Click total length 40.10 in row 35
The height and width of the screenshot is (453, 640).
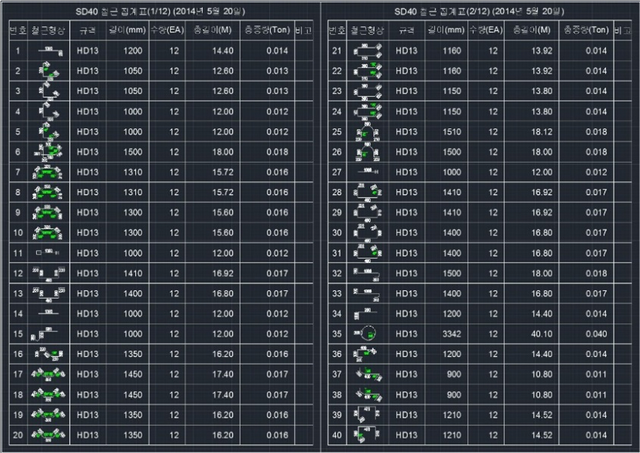tap(542, 334)
